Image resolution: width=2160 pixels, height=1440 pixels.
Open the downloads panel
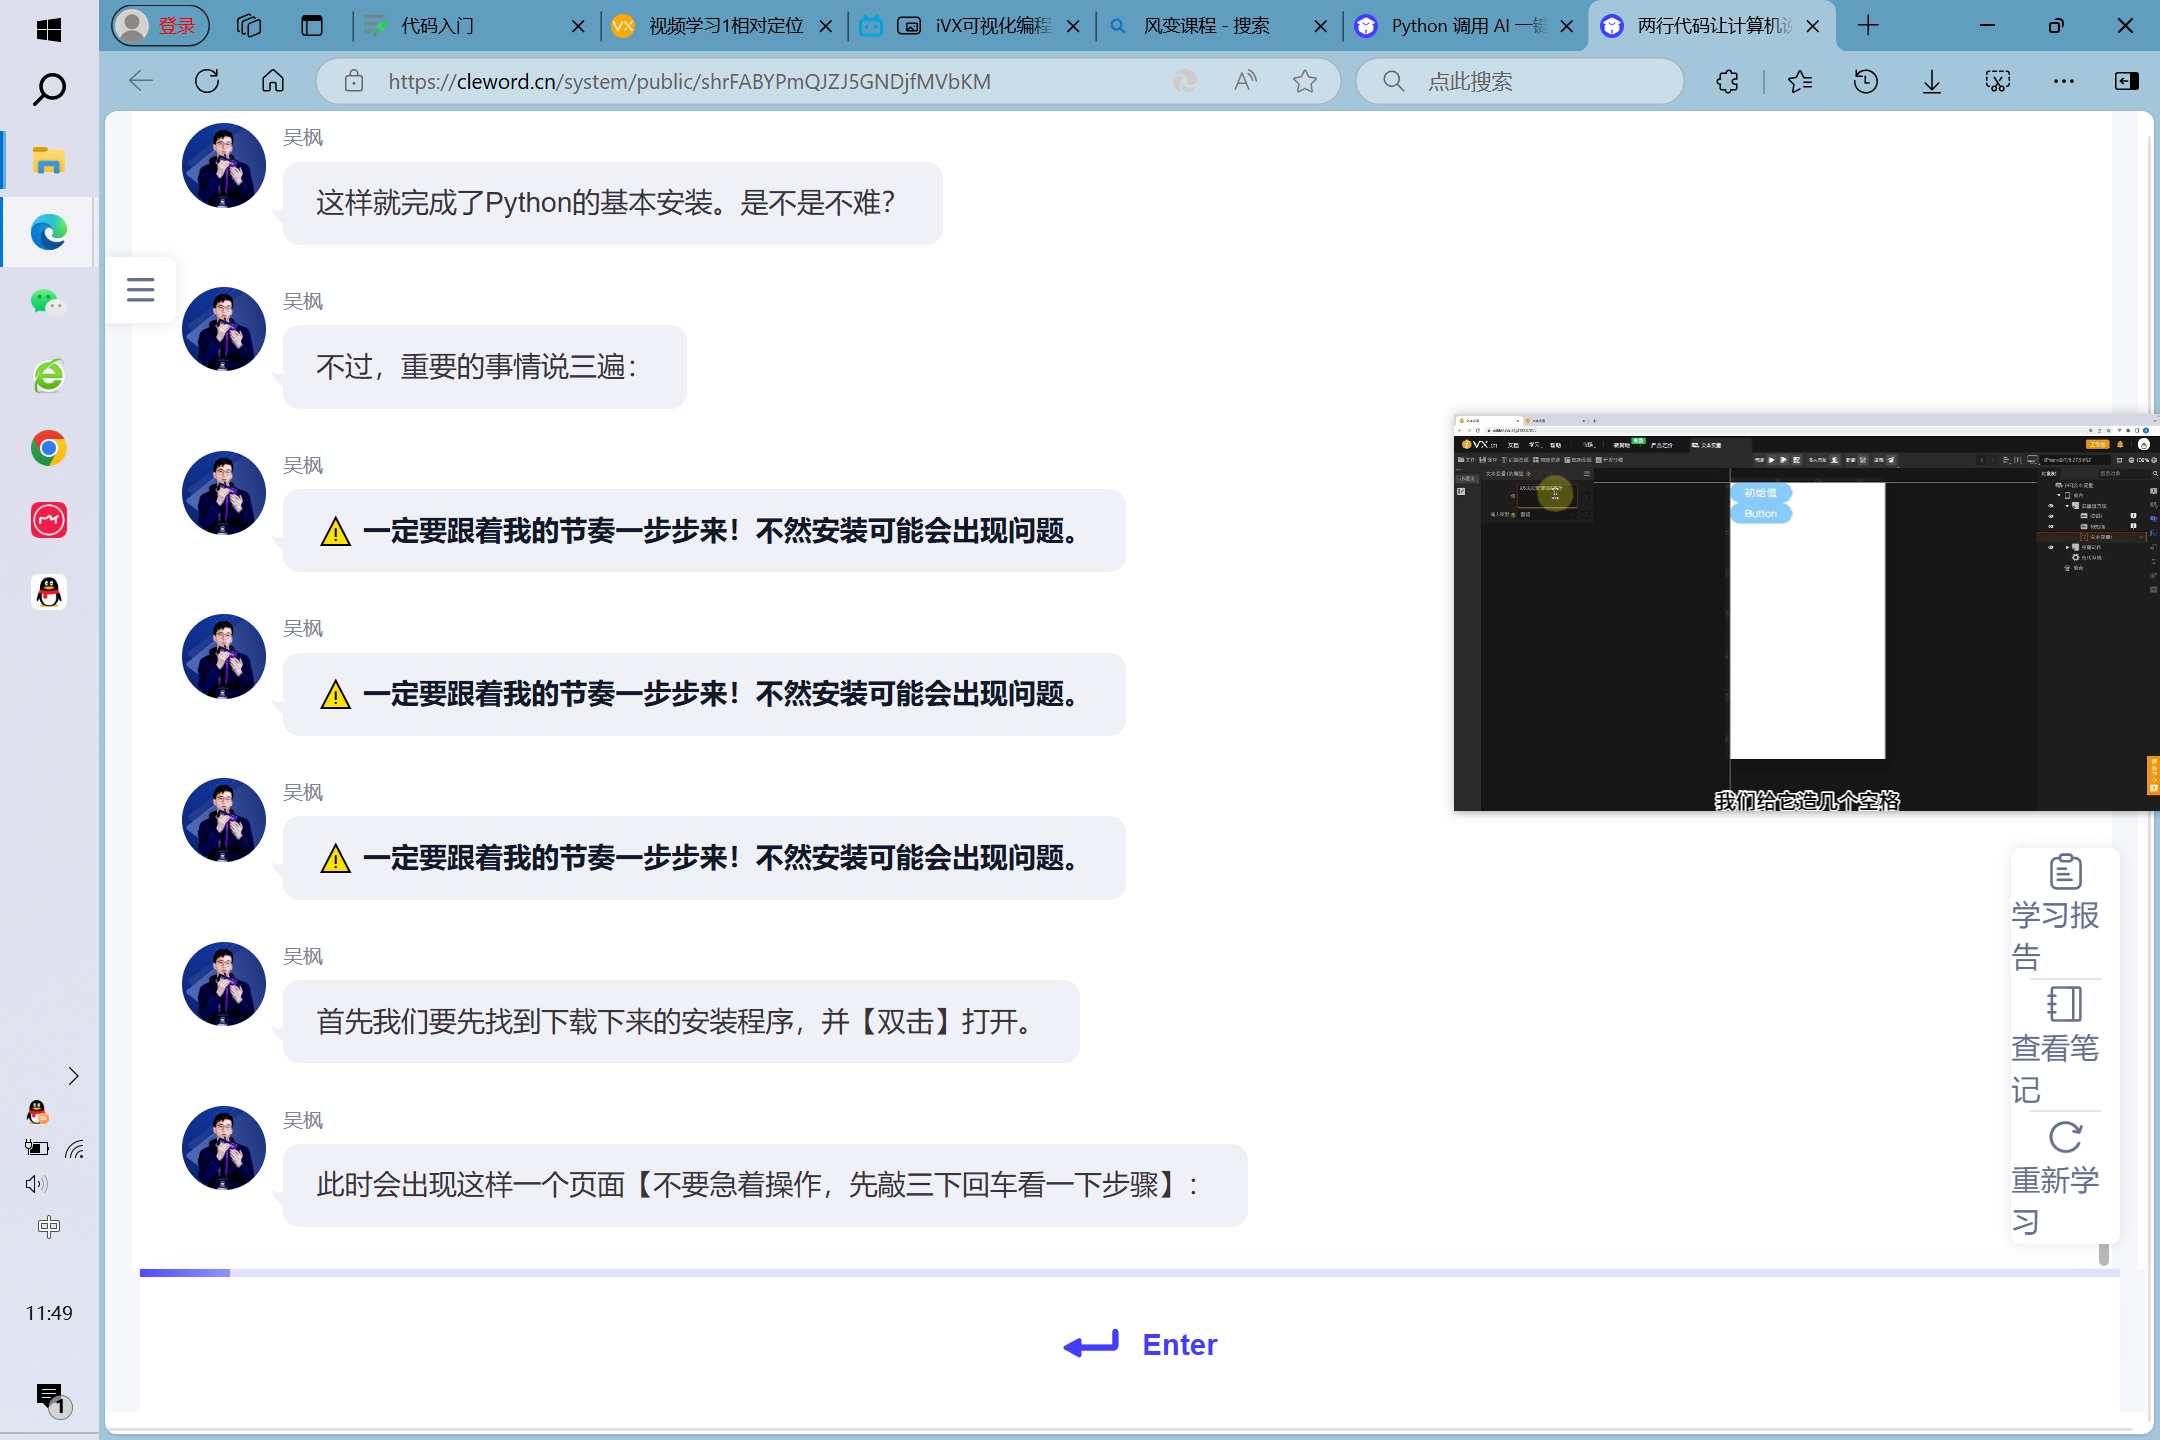[1932, 81]
